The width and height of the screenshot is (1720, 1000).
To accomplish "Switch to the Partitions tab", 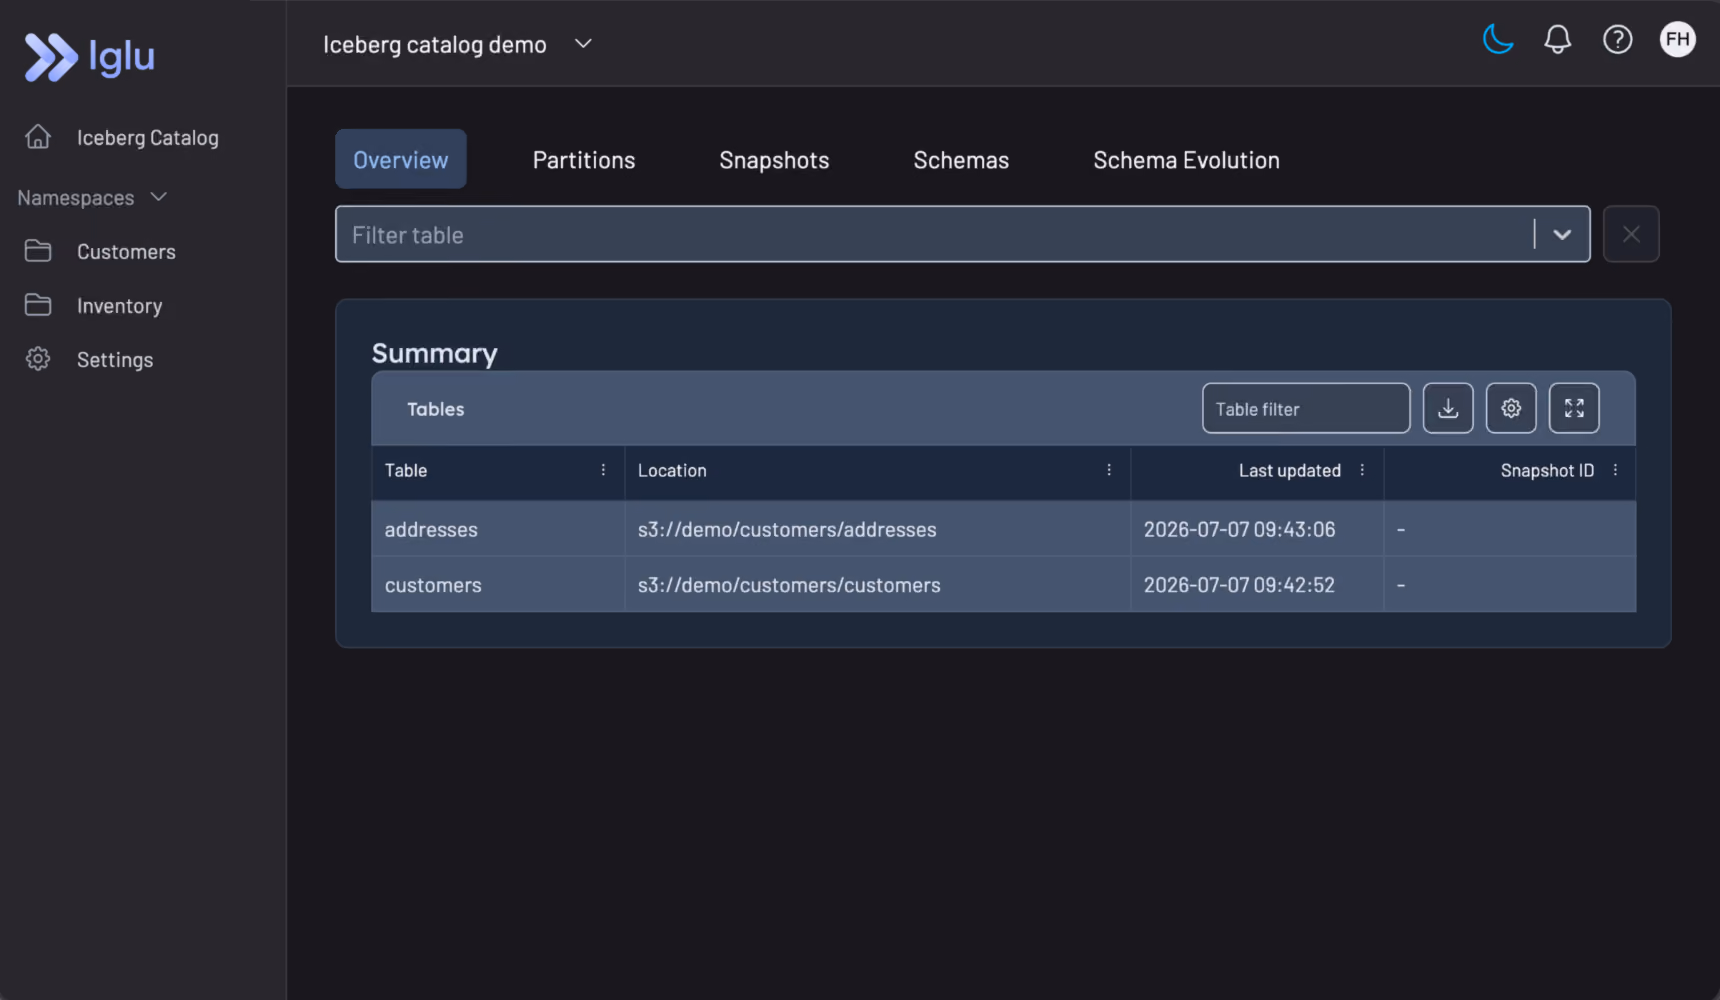I will tap(584, 160).
